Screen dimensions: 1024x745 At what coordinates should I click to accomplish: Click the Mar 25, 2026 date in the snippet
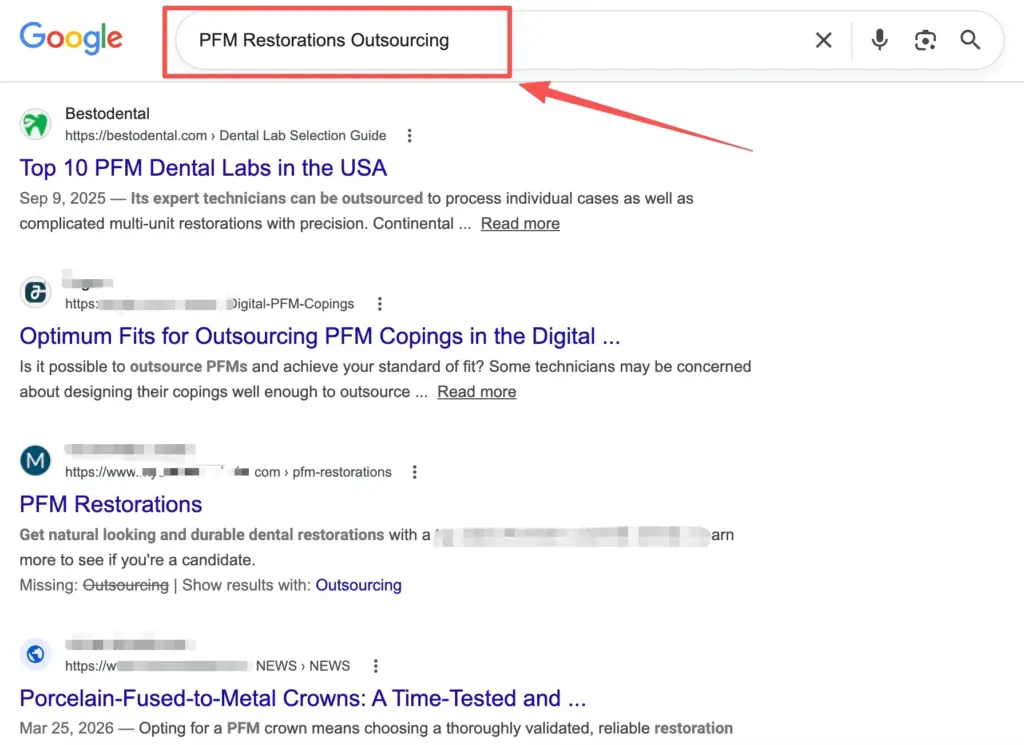[x=66, y=728]
